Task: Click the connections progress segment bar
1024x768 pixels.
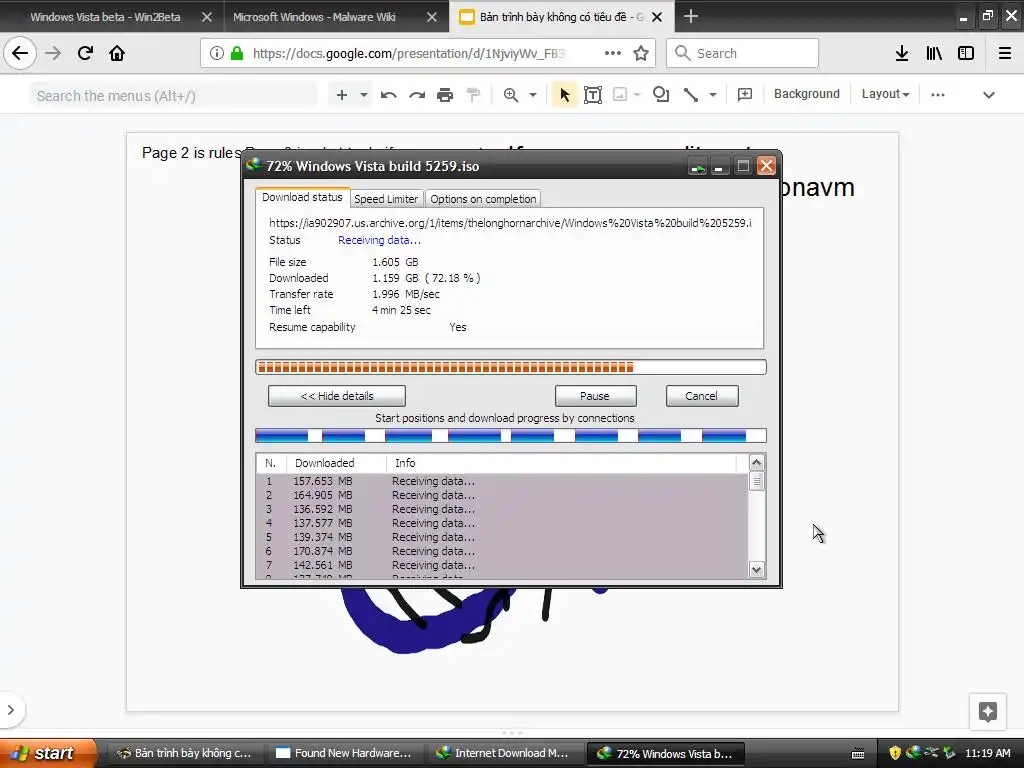Action: pyautogui.click(x=511, y=435)
